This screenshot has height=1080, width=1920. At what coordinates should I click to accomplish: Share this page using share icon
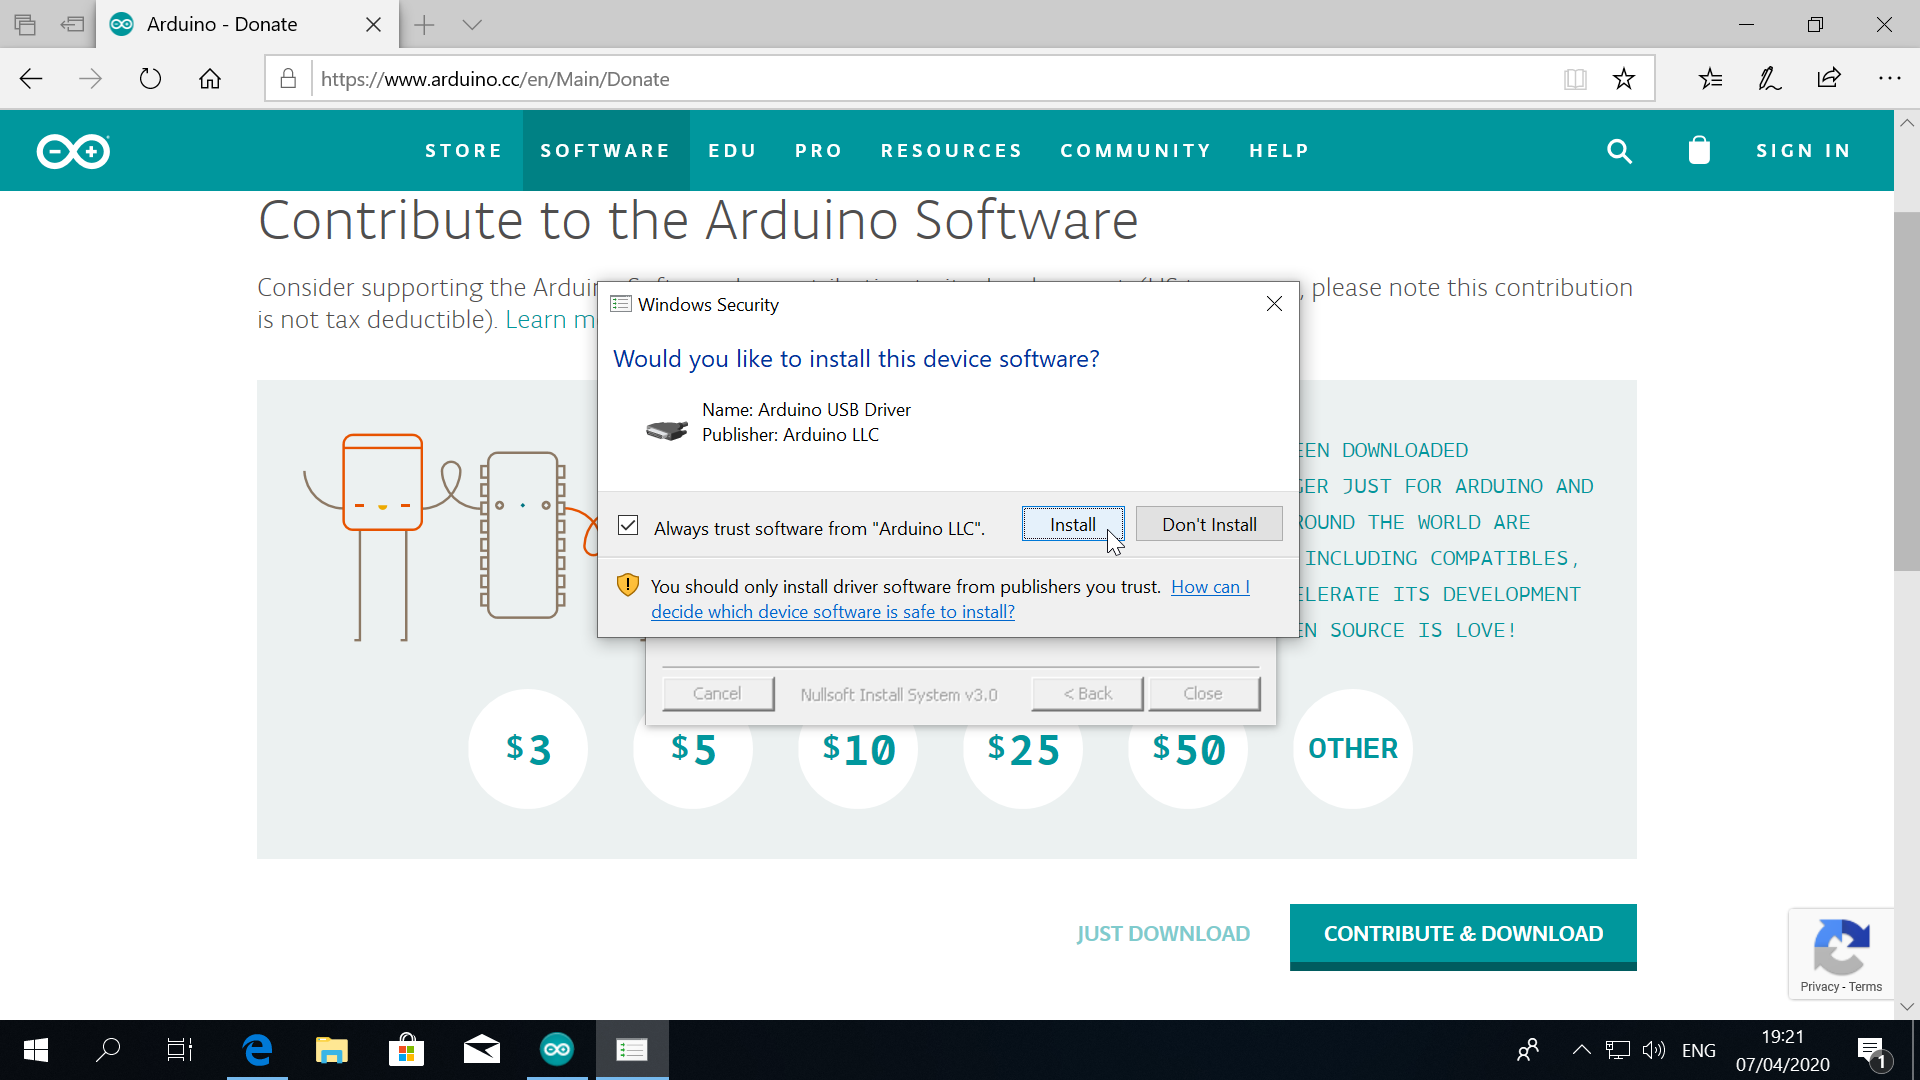pos(1829,79)
